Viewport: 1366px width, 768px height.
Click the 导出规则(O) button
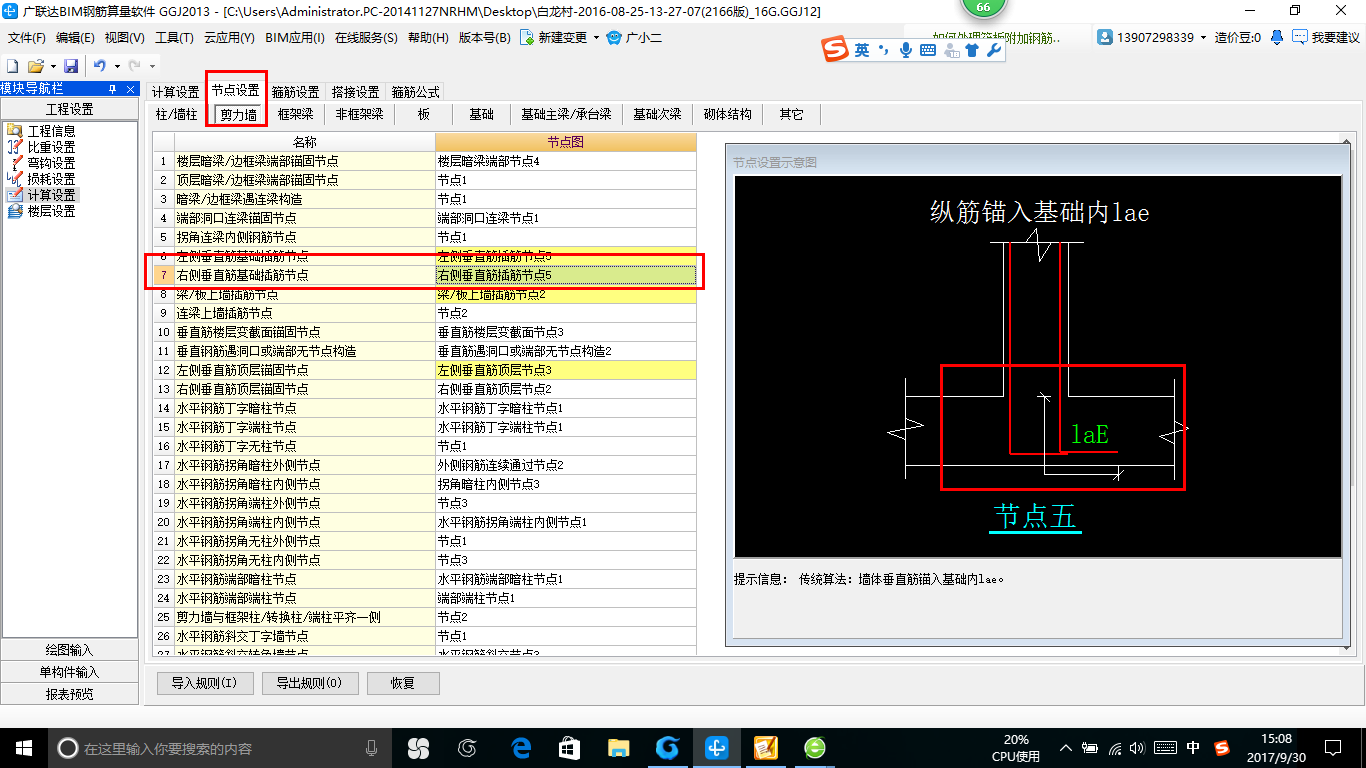[309, 684]
